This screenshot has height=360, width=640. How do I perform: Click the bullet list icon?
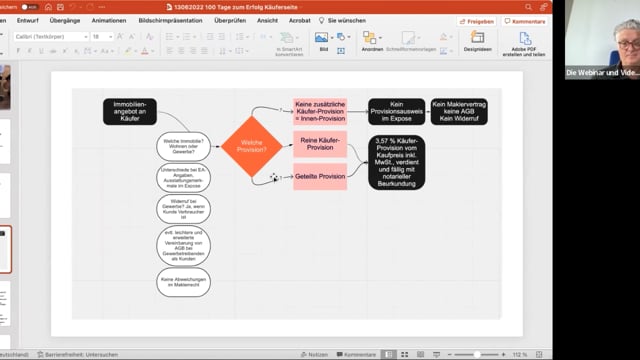[x=169, y=37]
